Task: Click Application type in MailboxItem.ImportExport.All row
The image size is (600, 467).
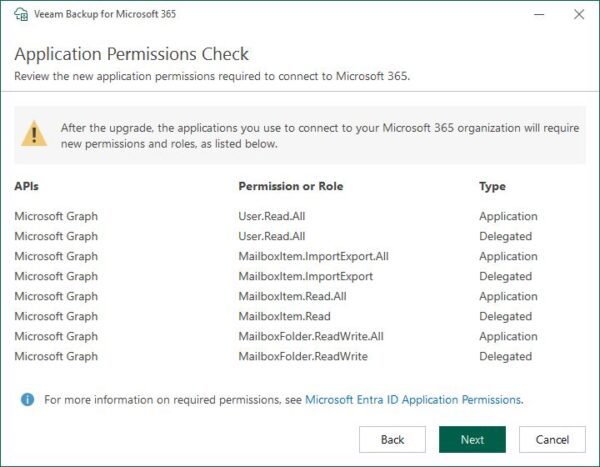Action: pos(508,256)
